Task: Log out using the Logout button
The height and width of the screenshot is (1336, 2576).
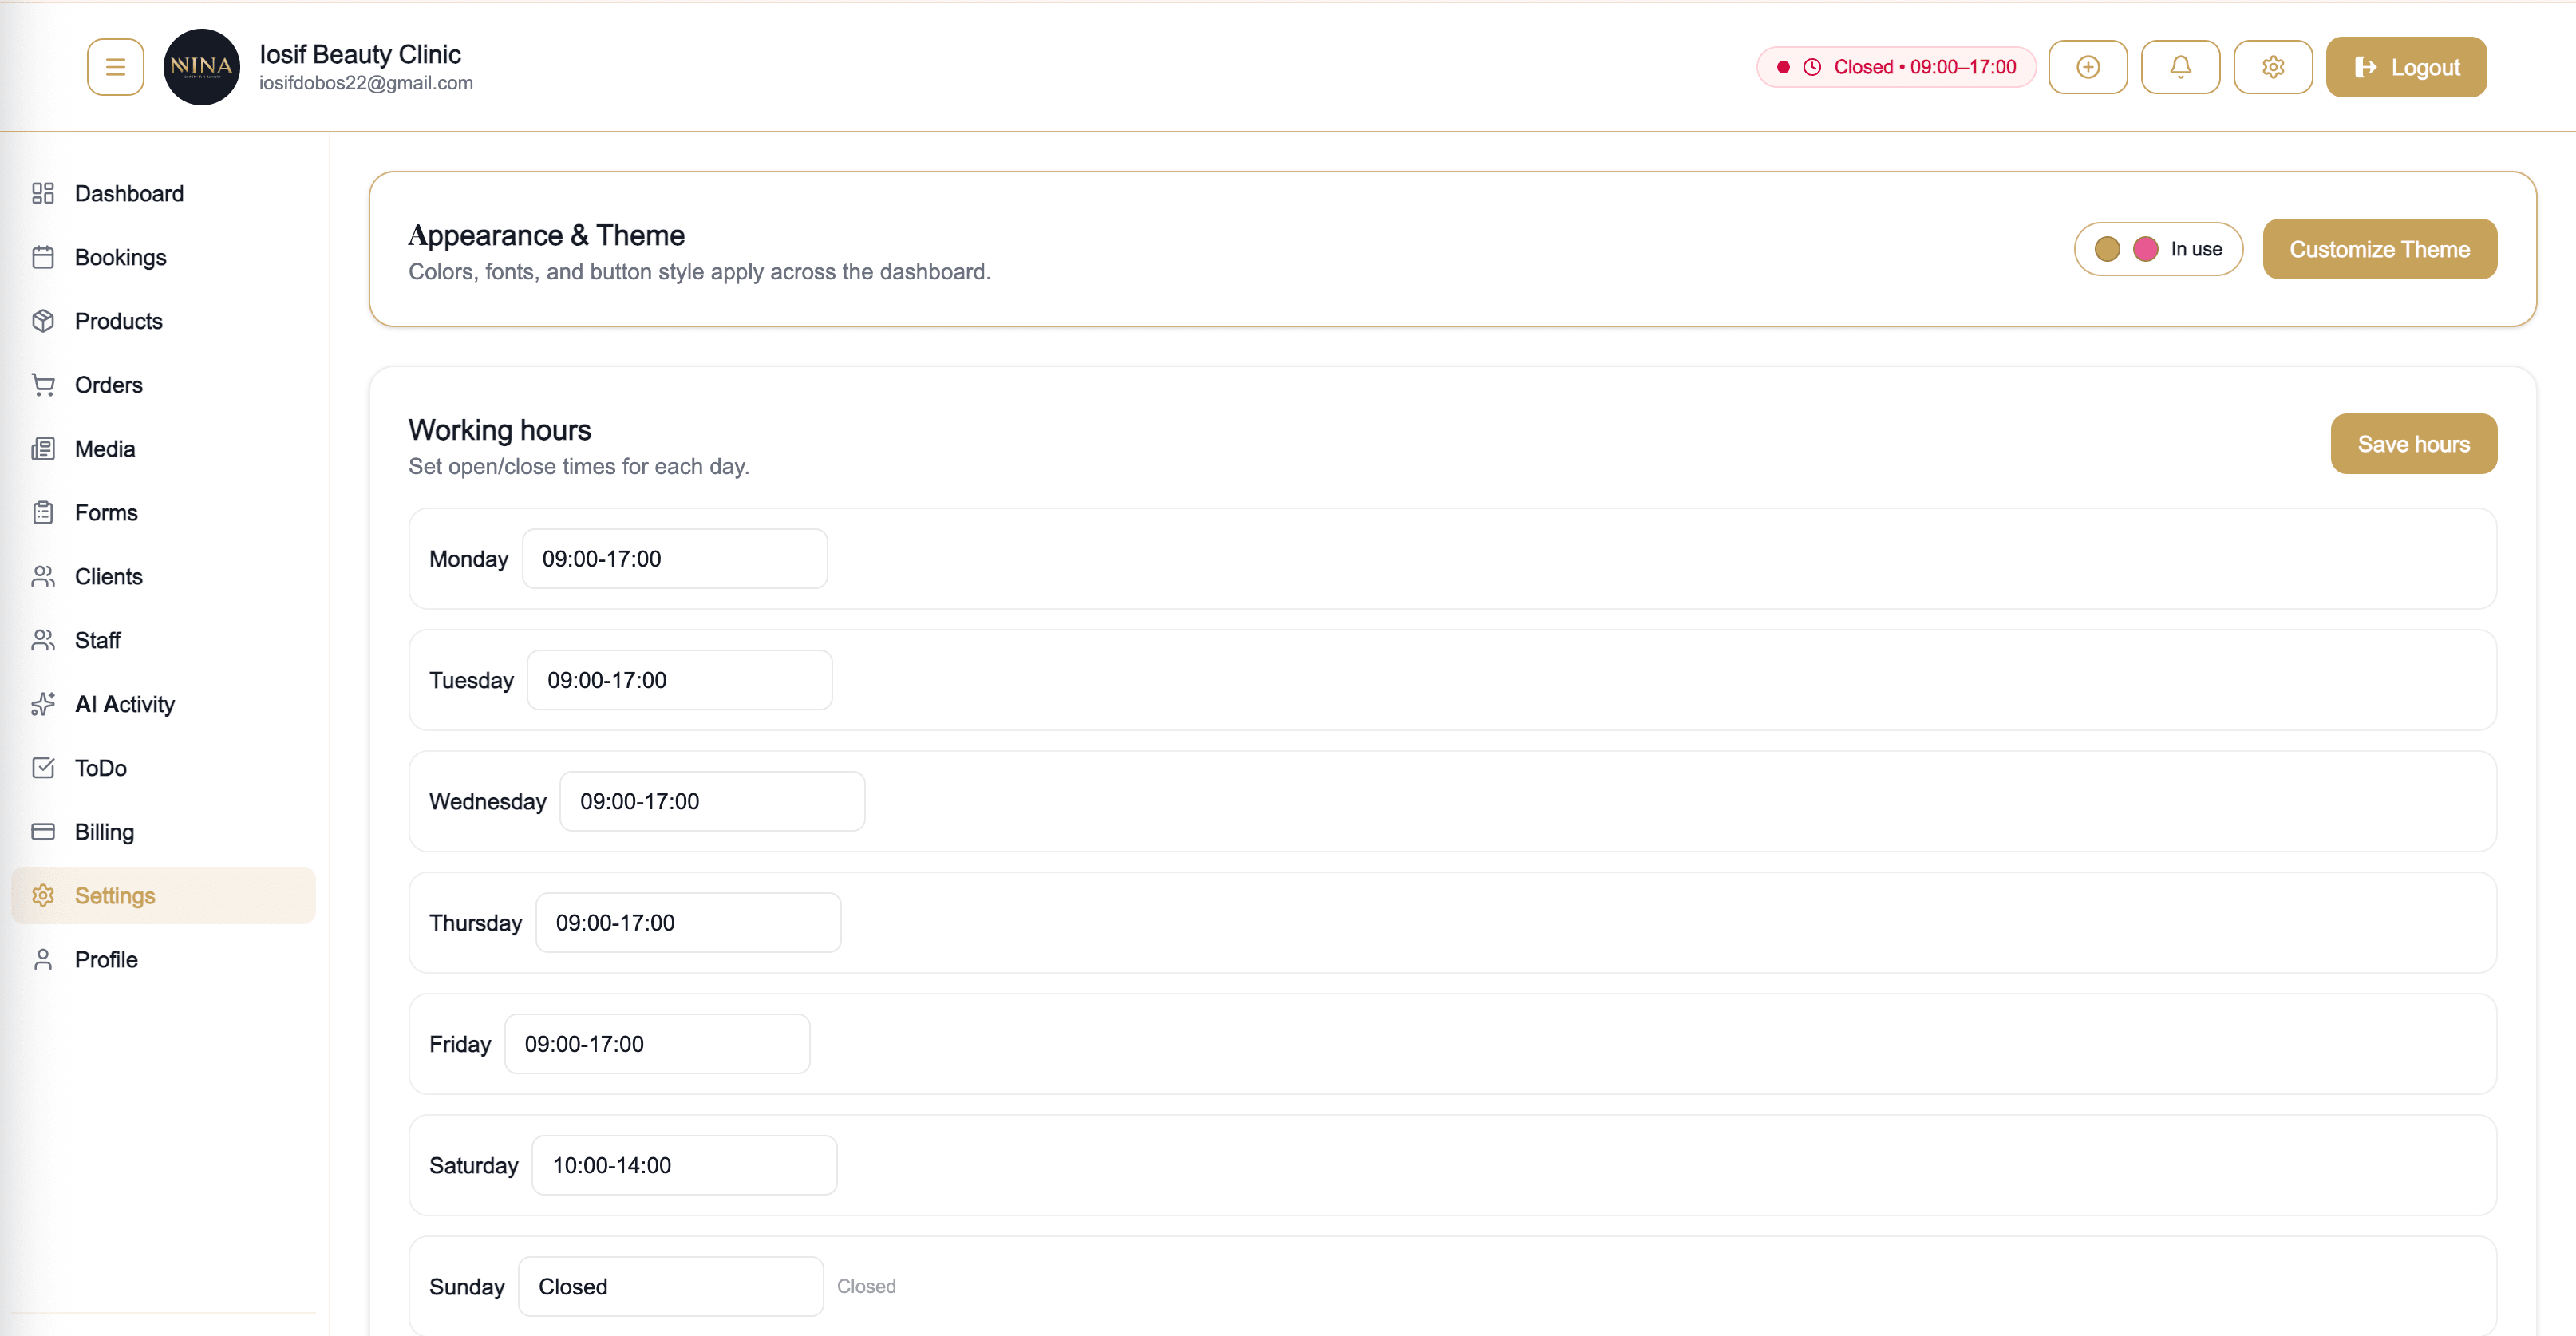Action: point(2405,67)
